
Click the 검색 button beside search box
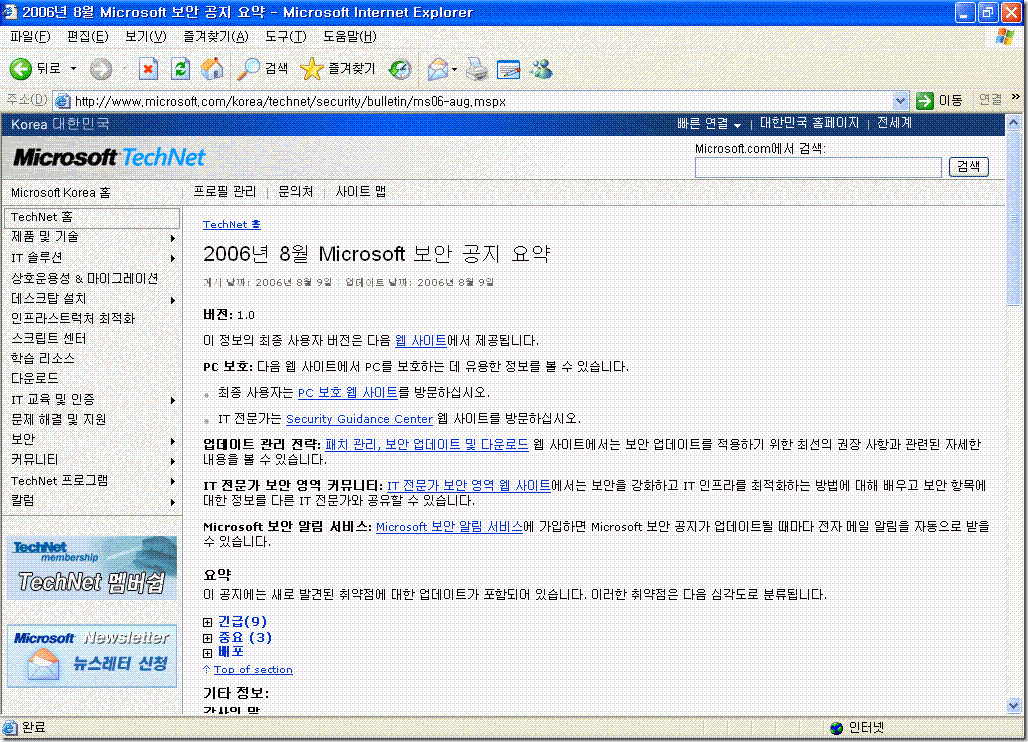pos(968,166)
